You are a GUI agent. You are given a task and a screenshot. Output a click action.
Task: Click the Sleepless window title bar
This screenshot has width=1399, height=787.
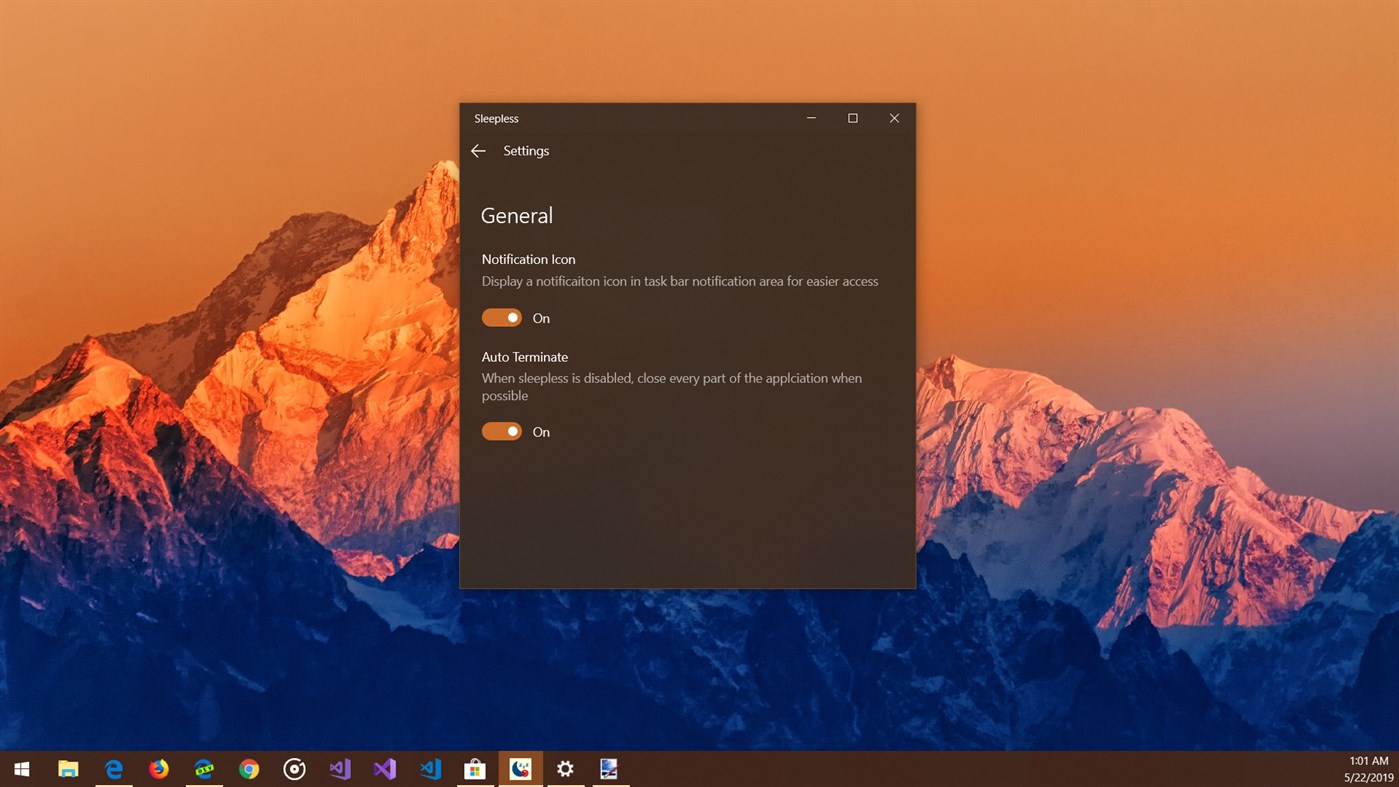click(x=650, y=118)
